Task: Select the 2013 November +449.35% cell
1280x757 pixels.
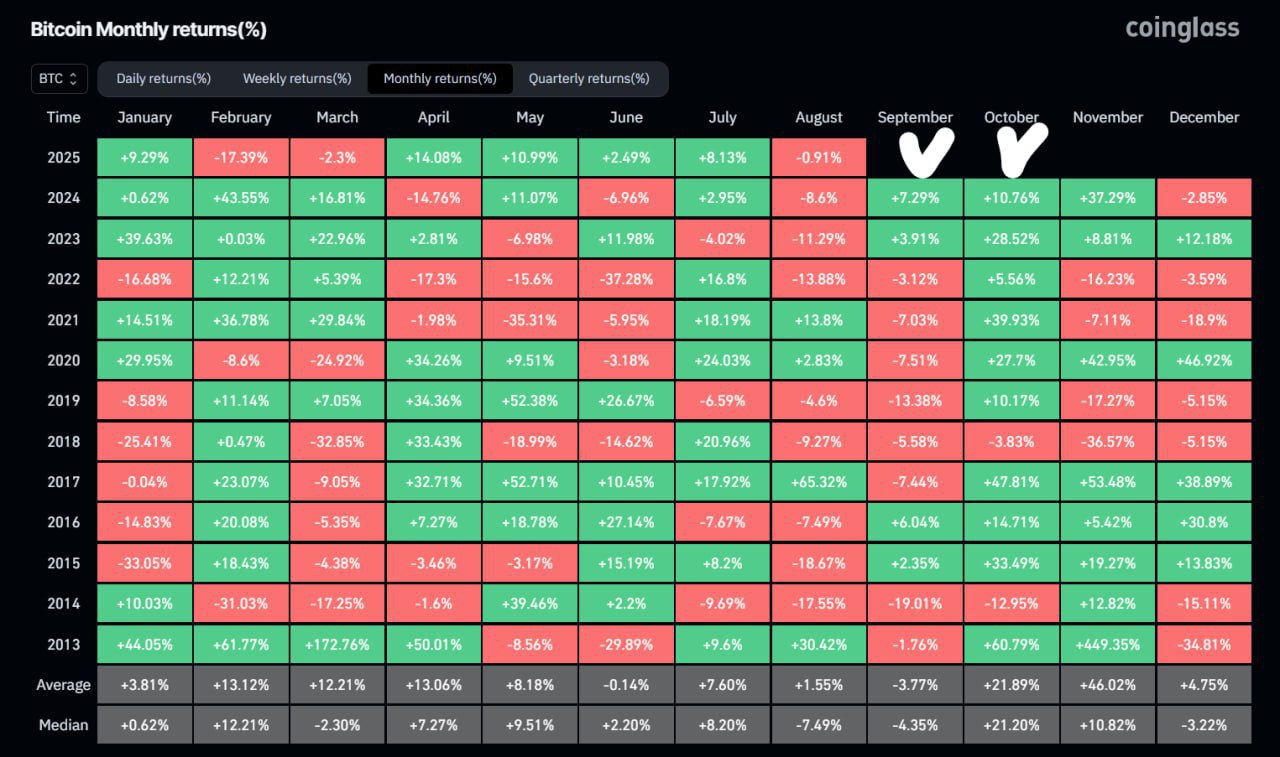Action: (1107, 644)
